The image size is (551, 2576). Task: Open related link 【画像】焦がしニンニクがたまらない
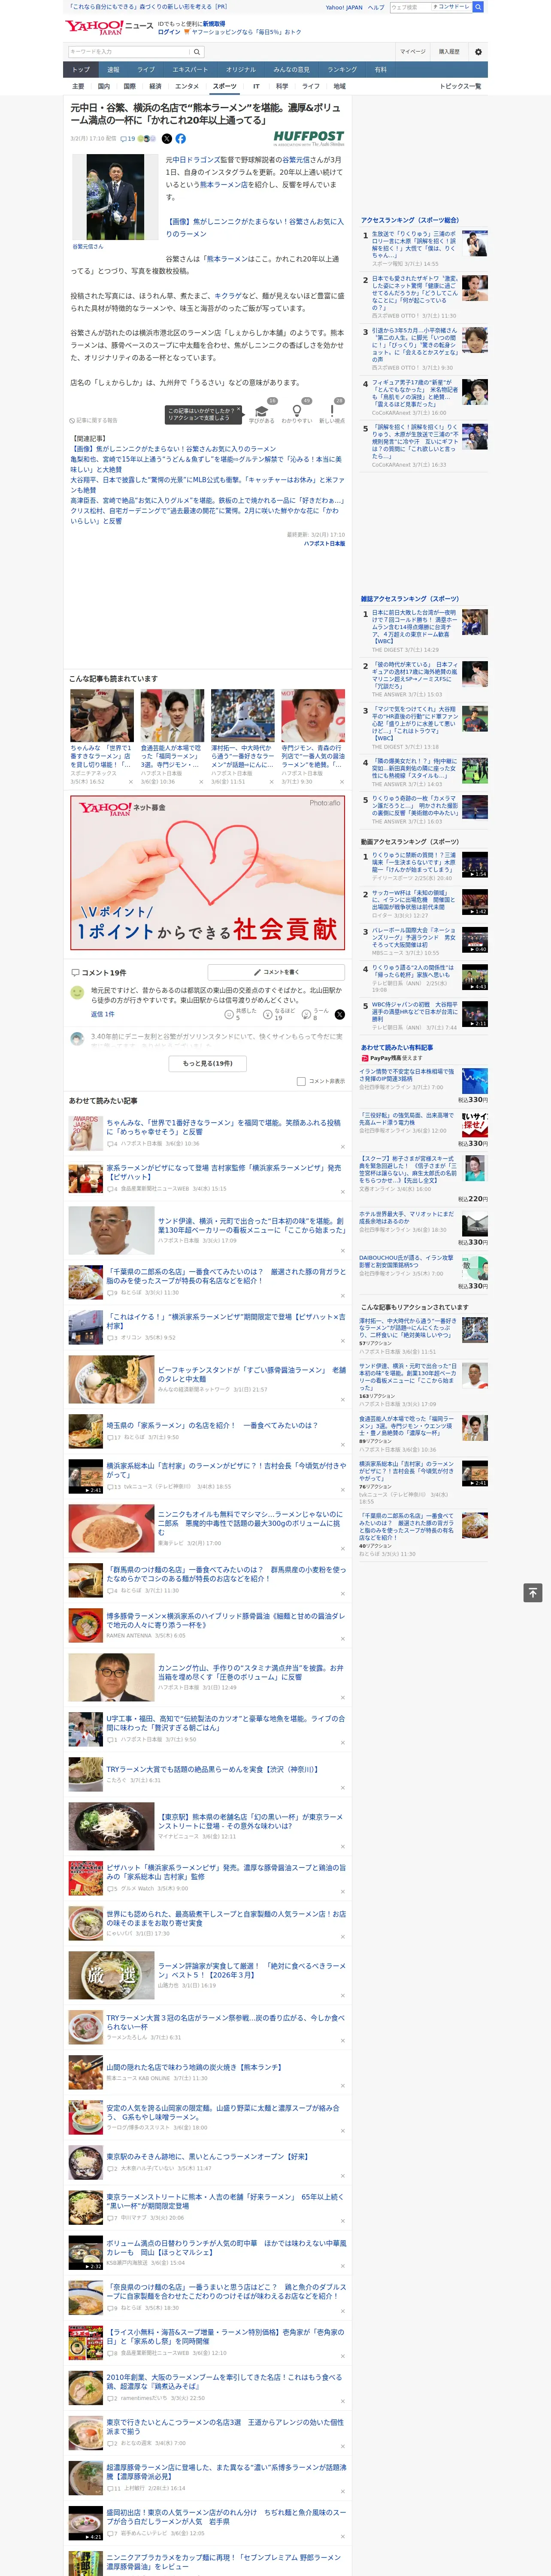pyautogui.click(x=173, y=449)
